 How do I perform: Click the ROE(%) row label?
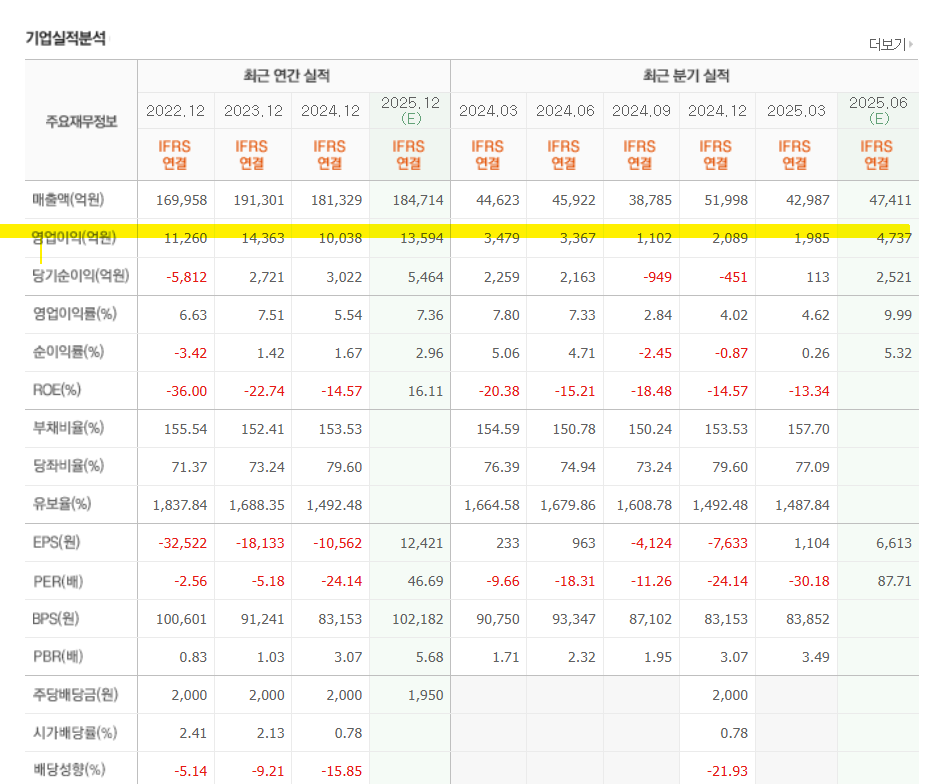click(57, 390)
